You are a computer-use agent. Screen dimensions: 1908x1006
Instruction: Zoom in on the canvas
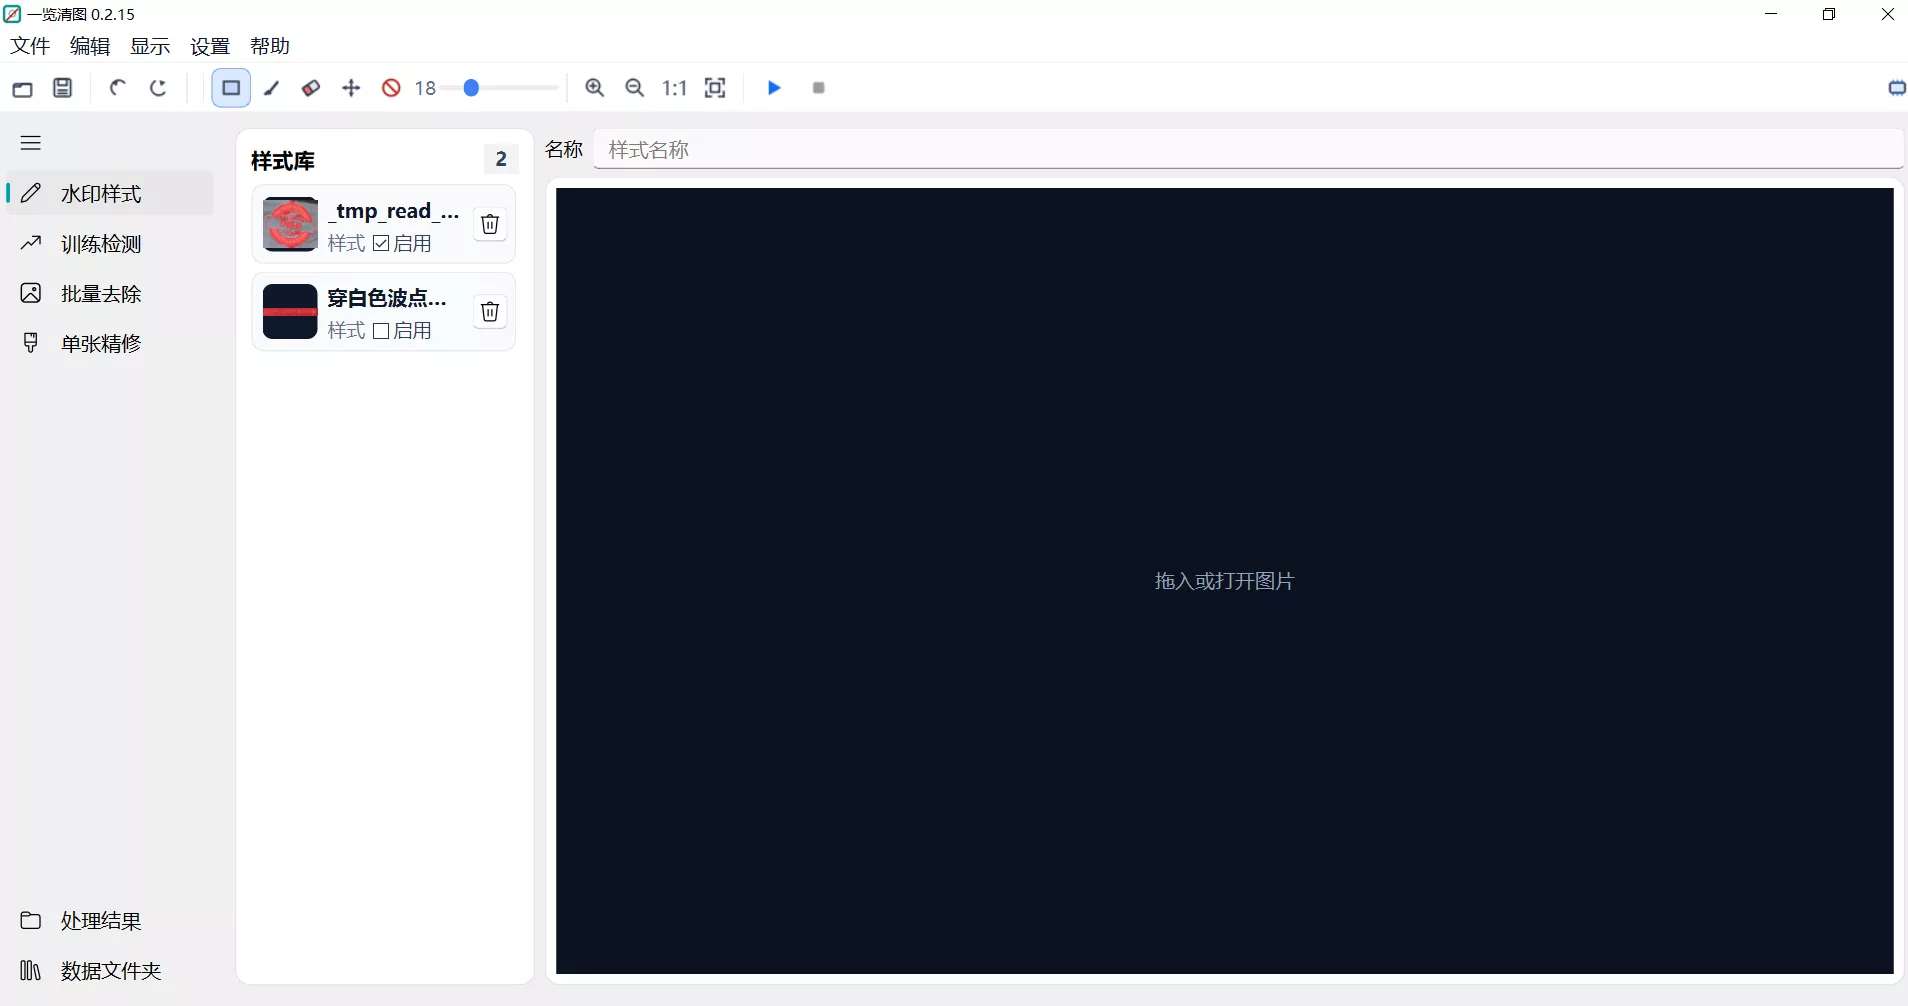tap(595, 88)
